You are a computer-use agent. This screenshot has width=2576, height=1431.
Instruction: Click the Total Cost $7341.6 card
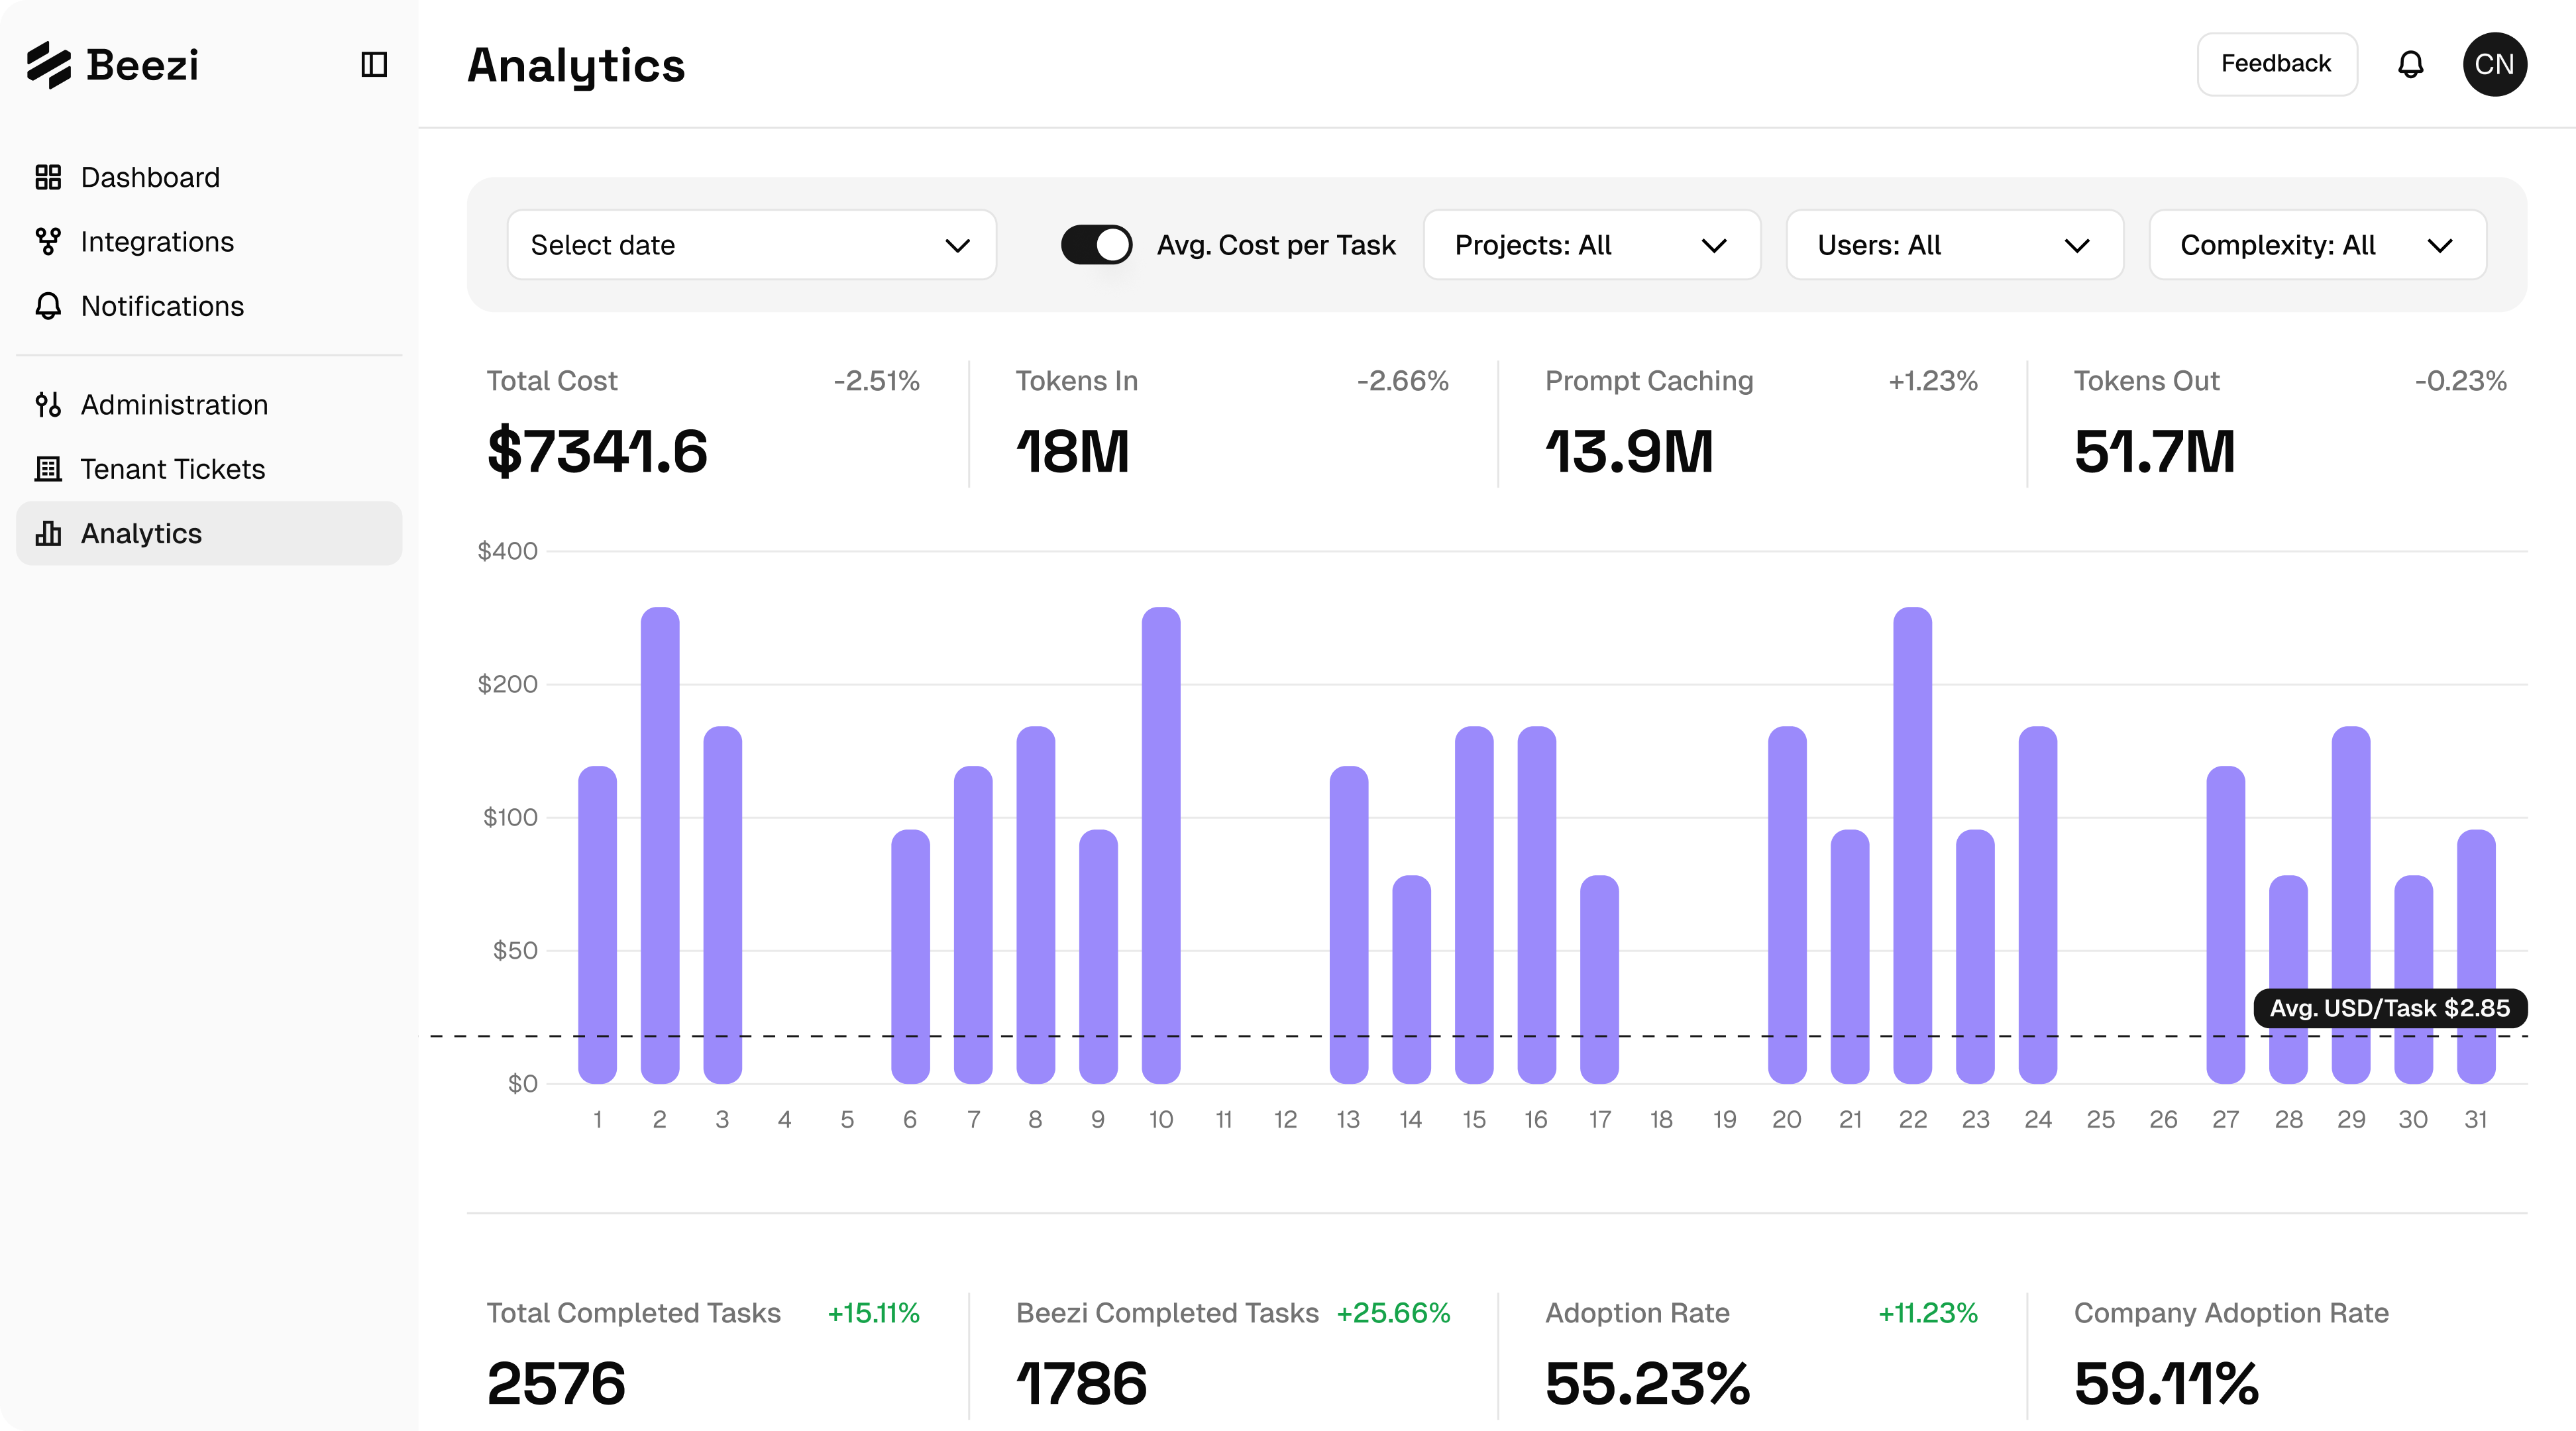pos(703,424)
